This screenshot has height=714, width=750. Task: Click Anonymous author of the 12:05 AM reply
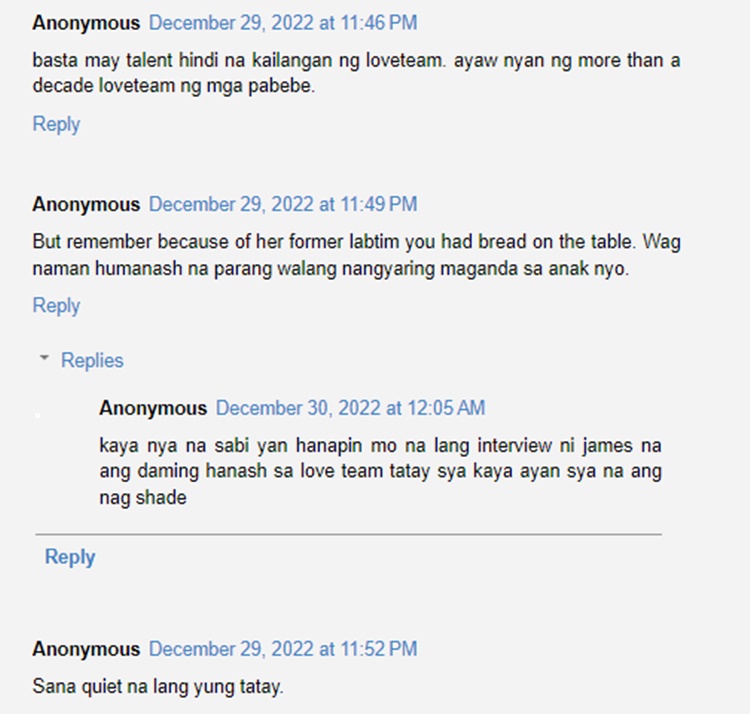(x=153, y=408)
